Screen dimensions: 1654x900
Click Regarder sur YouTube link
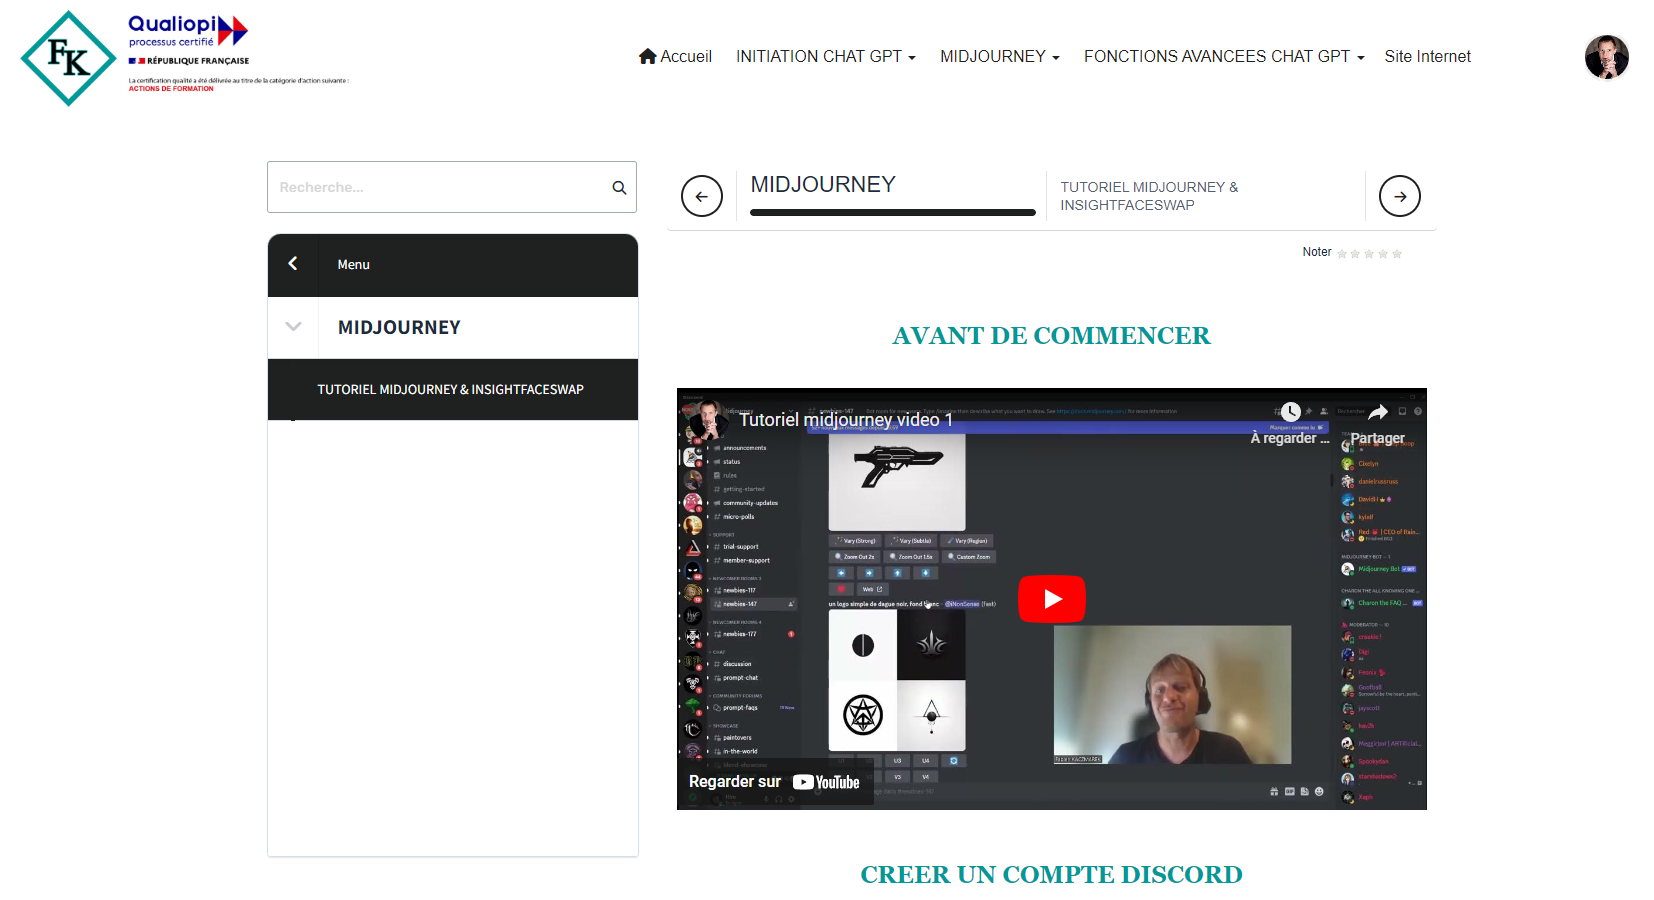tap(774, 782)
